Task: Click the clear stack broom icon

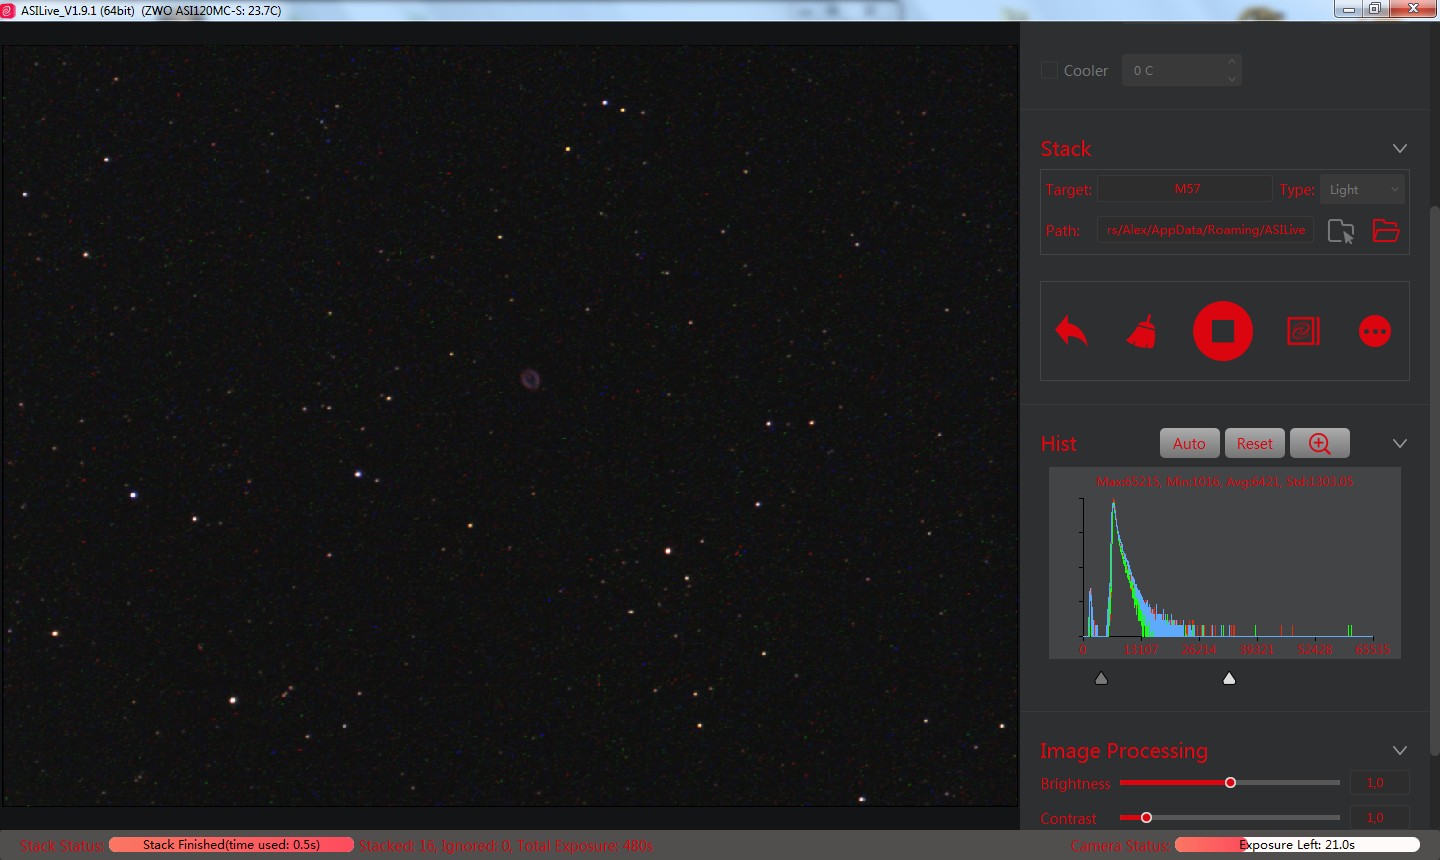Action: (1142, 331)
